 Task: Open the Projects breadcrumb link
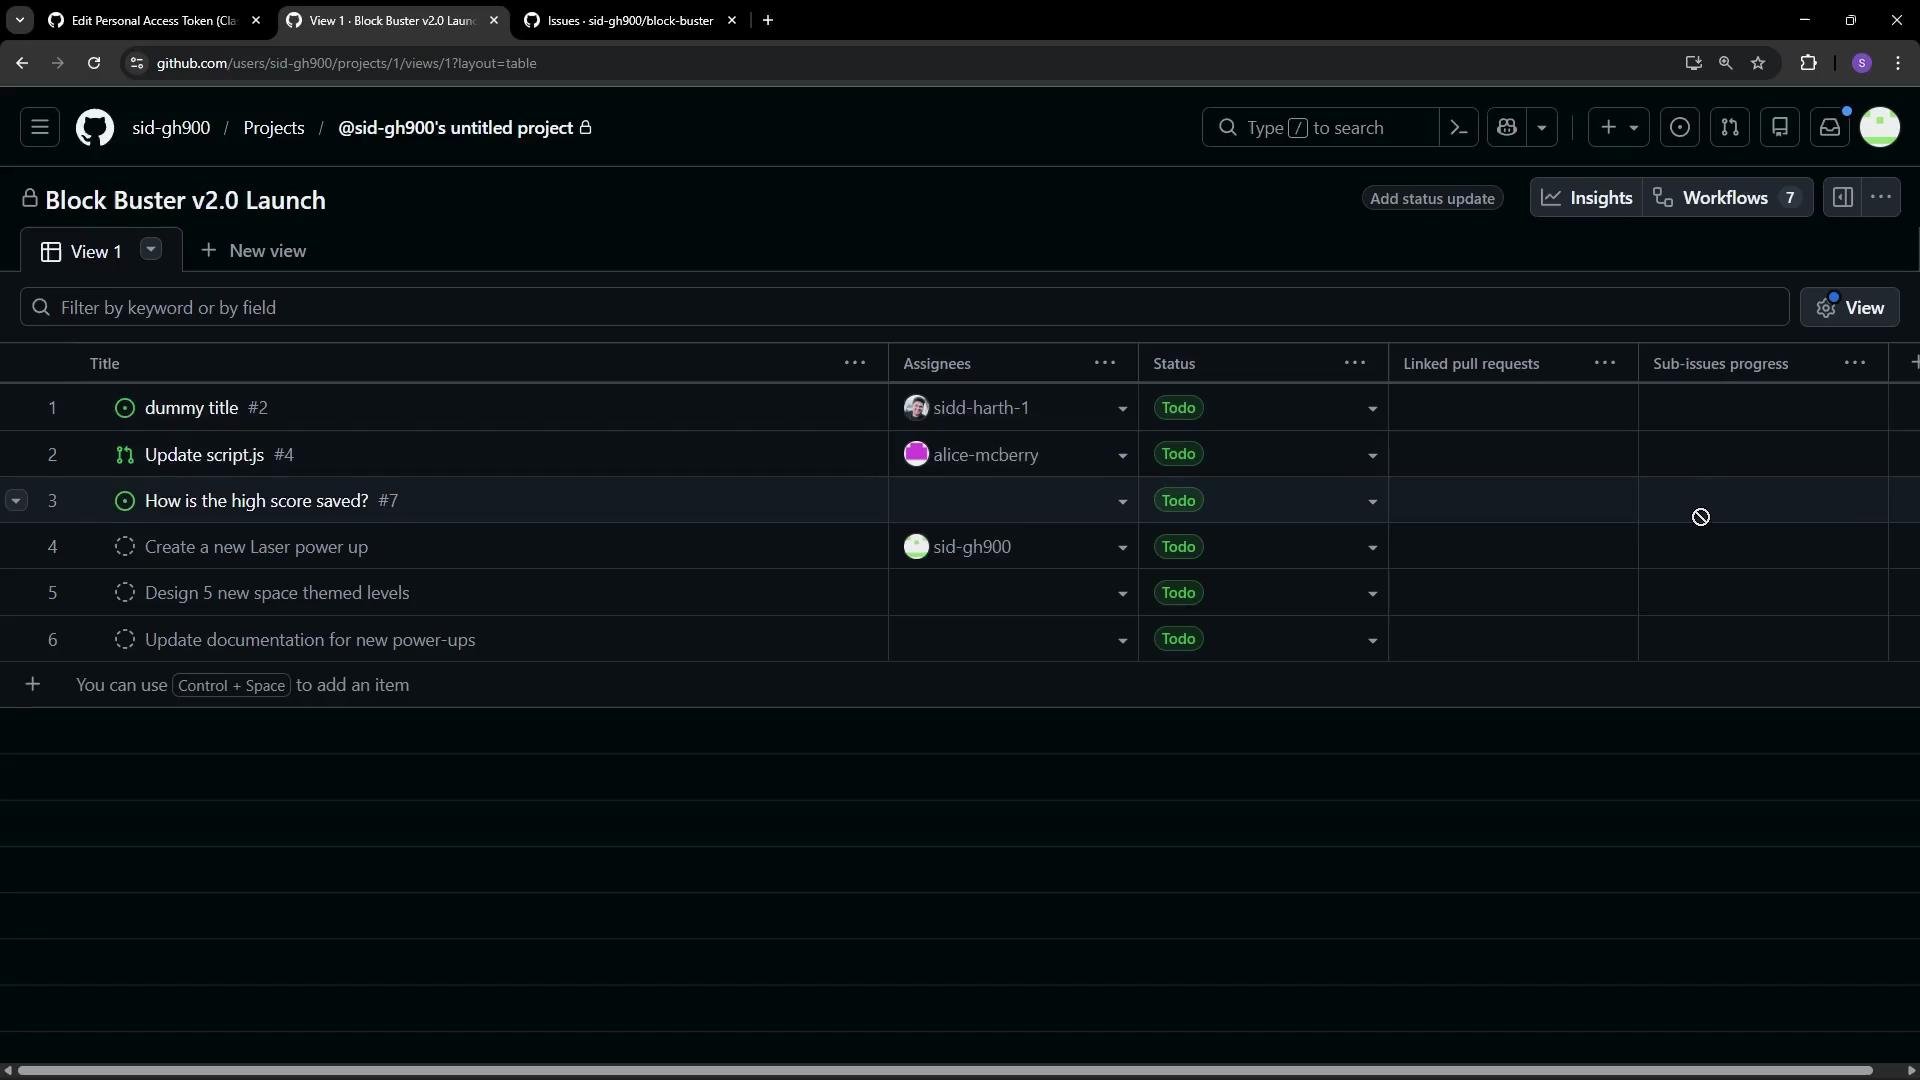pyautogui.click(x=274, y=128)
